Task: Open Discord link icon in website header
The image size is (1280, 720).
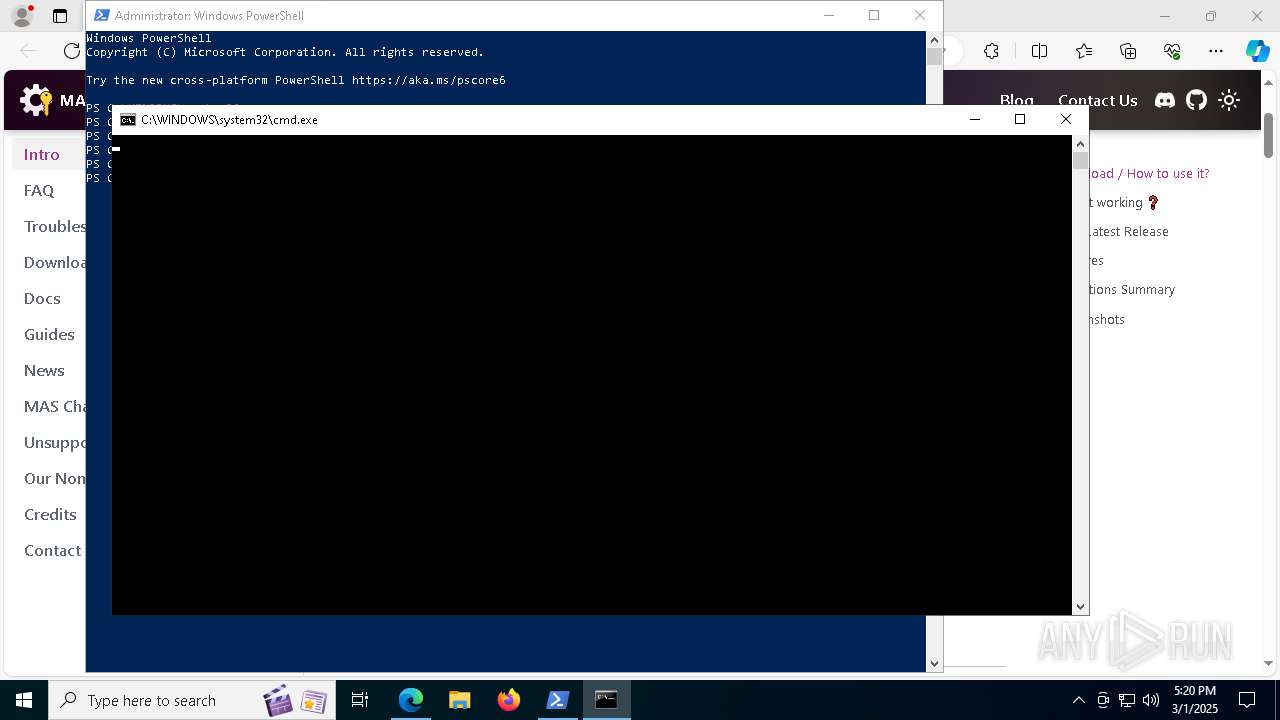Action: pyautogui.click(x=1165, y=100)
